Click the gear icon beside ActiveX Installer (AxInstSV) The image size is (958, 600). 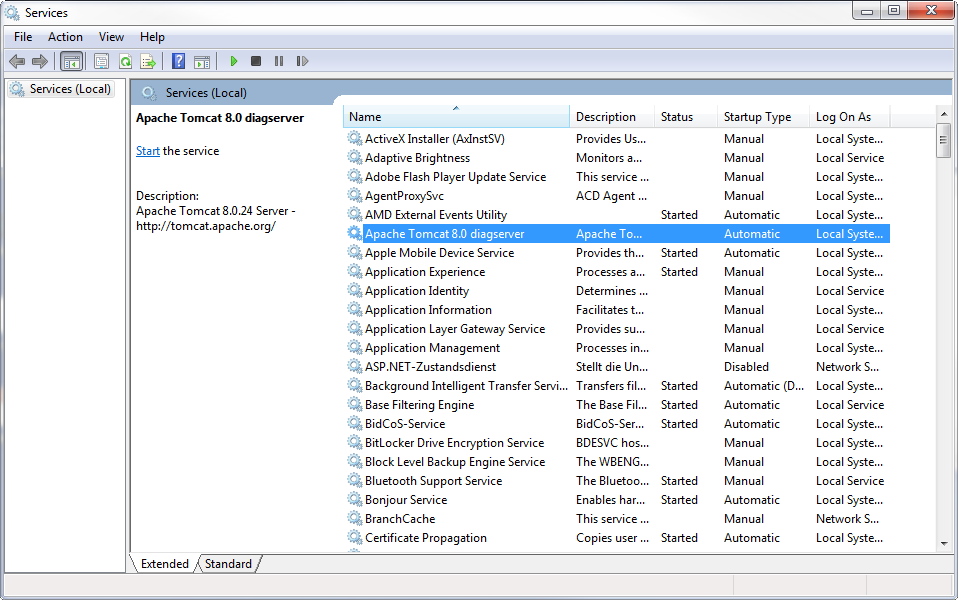coord(355,139)
